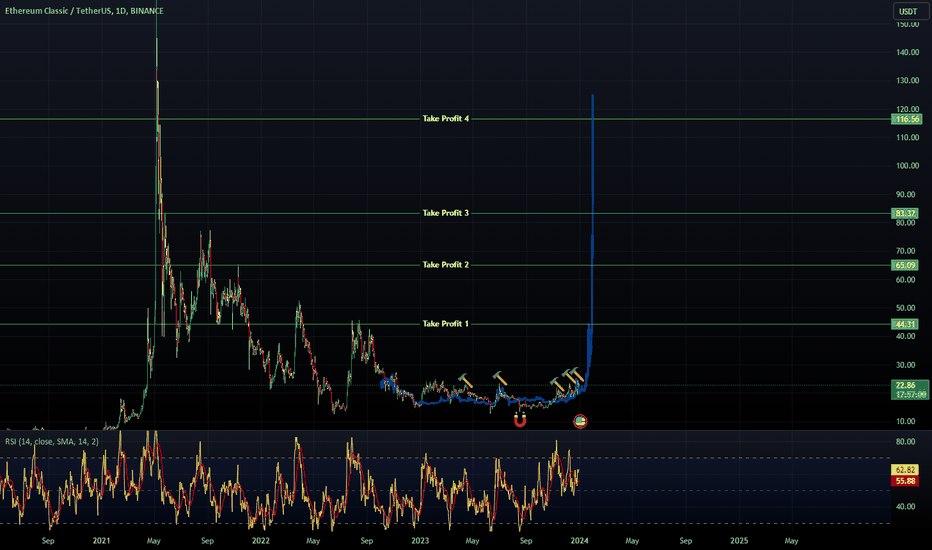Click the 116.56 price tag on axis
Screen dimensions: 932x550
coord(906,119)
